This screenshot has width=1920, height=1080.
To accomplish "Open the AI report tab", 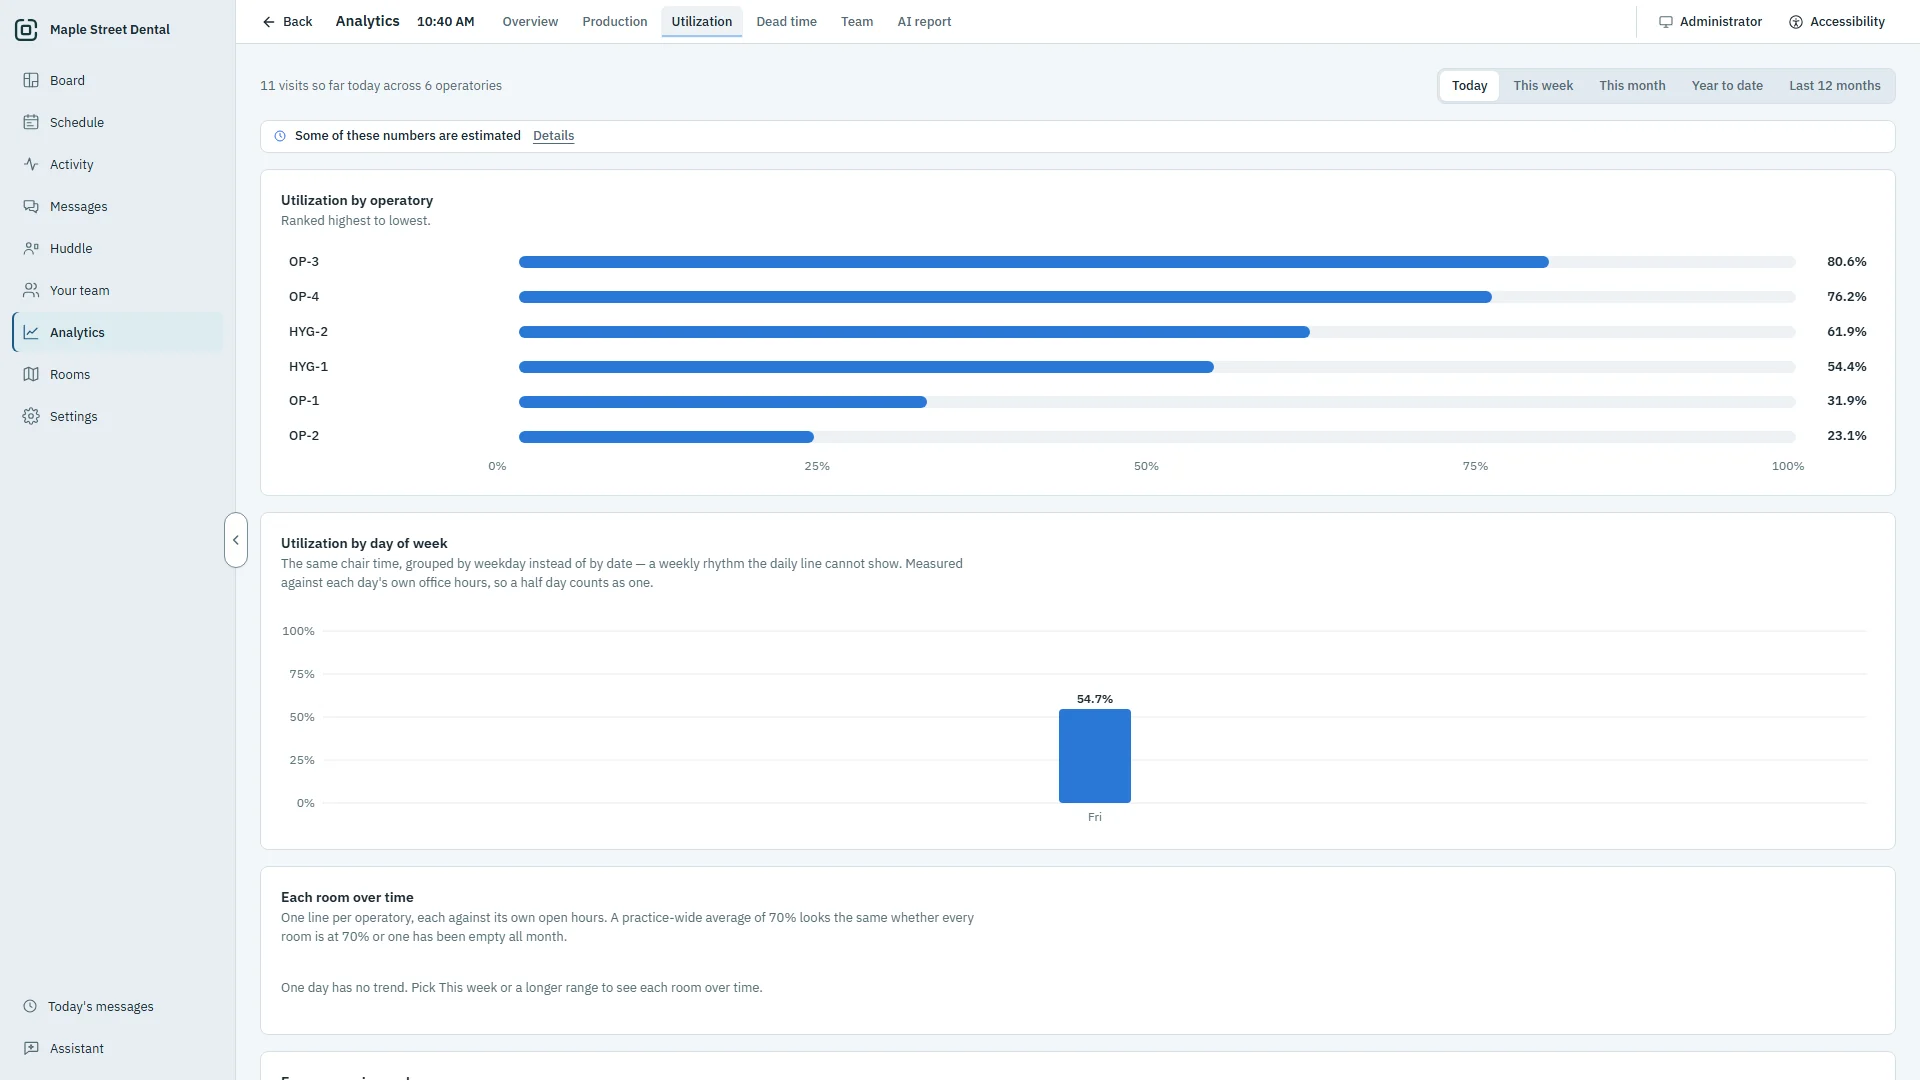I will (924, 22).
